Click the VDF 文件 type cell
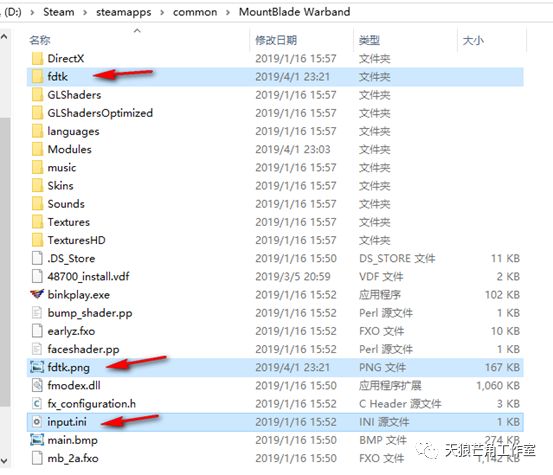Viewport: 553px width, 475px height. (381, 276)
